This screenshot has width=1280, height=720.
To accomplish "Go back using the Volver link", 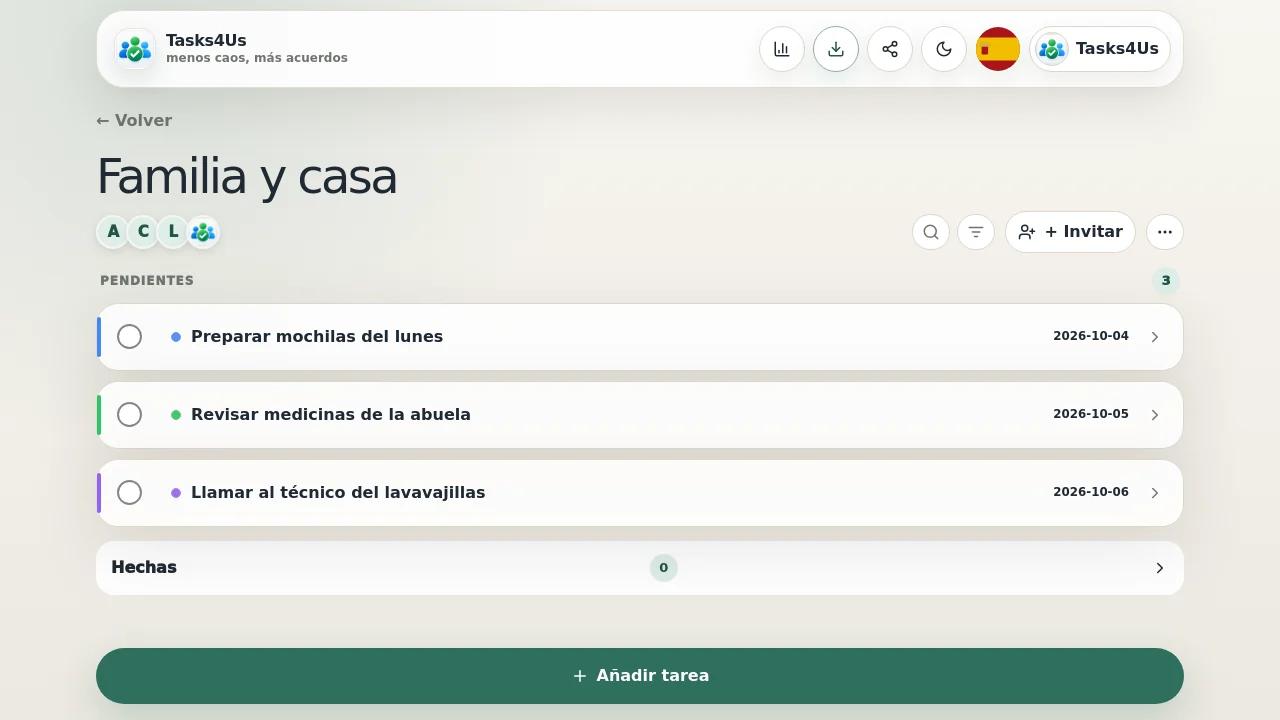I will coord(134,121).
